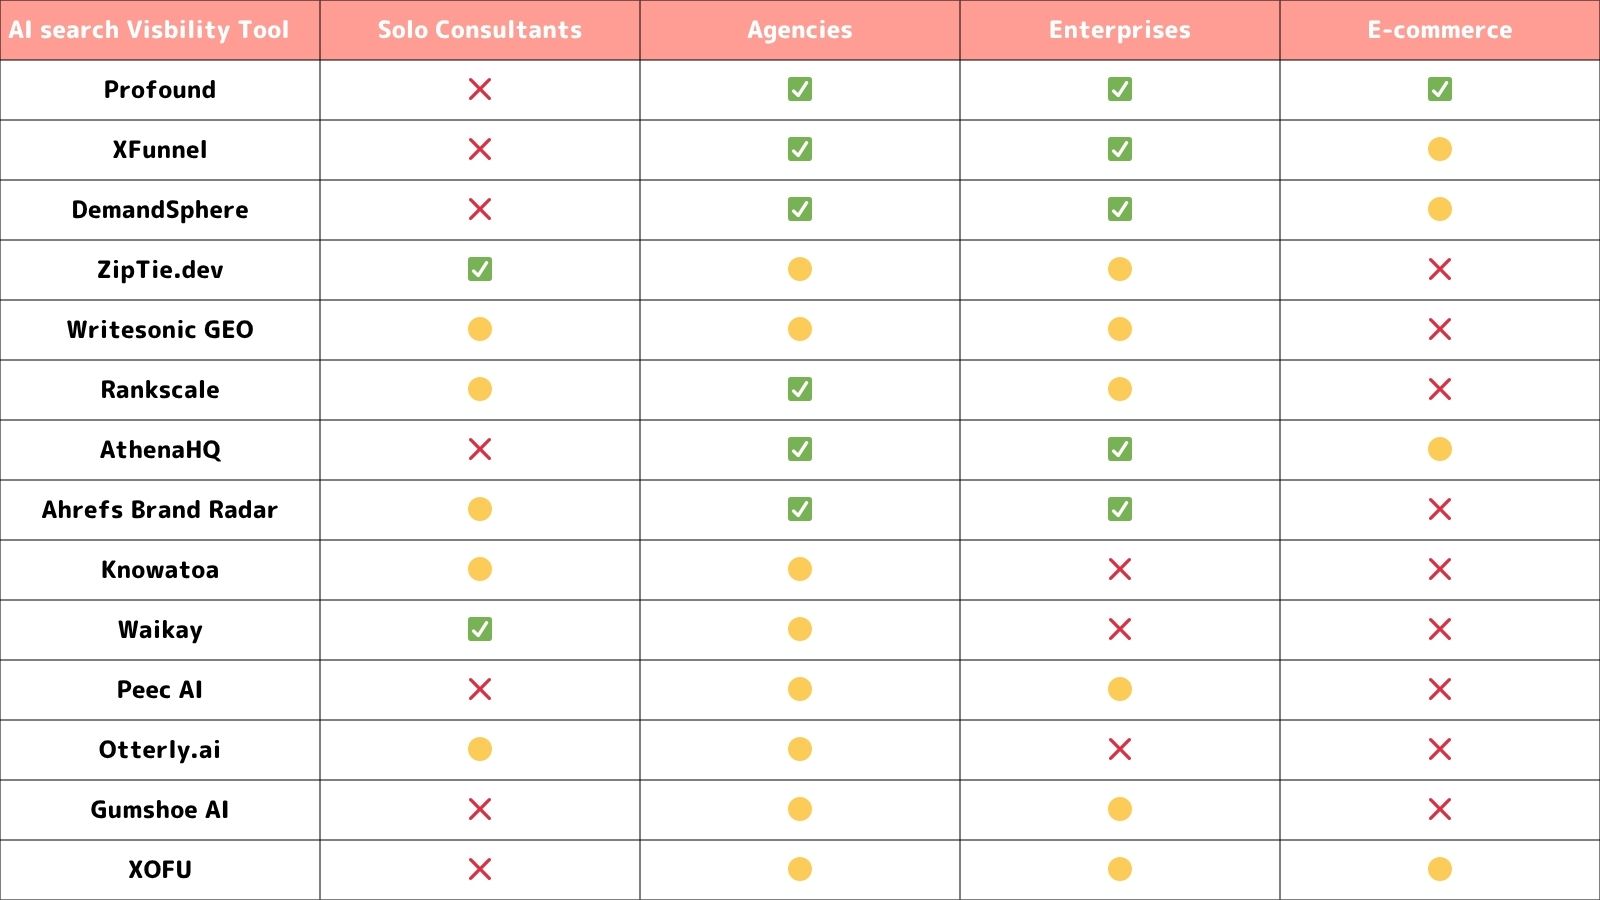Click green checkmark for Rankscale Agencies

tap(800, 389)
